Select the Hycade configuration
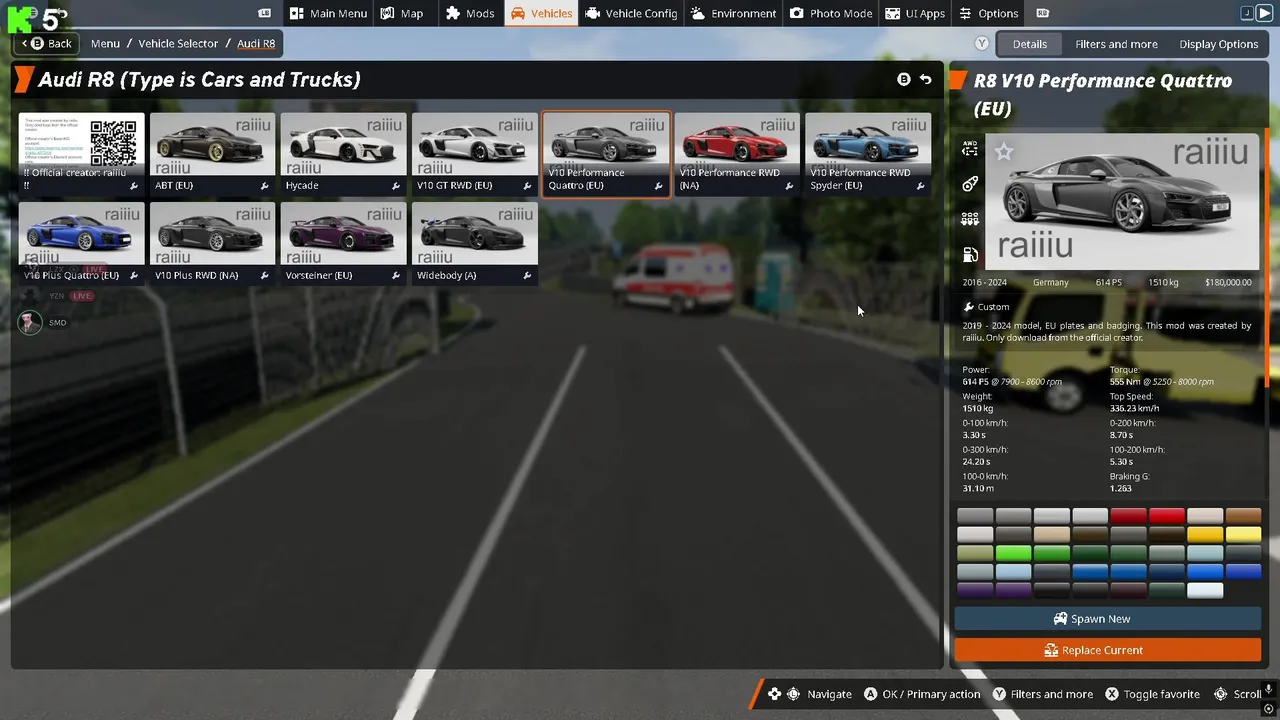Viewport: 1280px width, 720px height. (x=343, y=153)
